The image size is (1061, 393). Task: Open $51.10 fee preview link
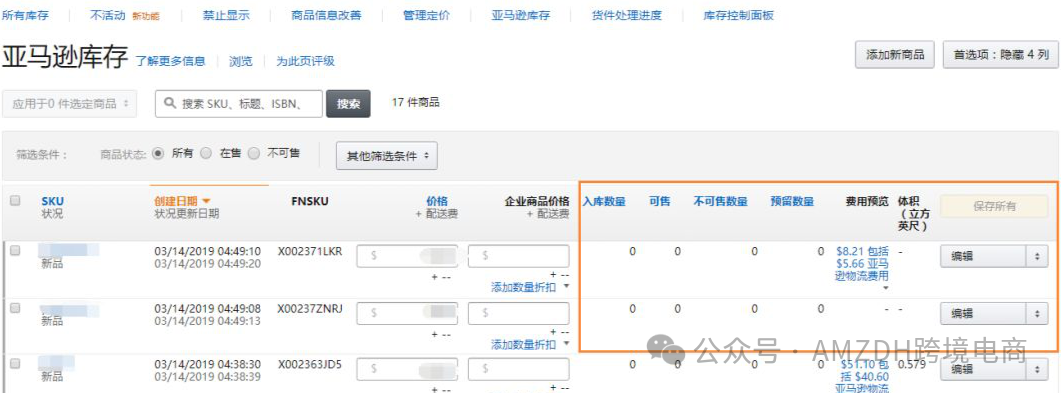pos(863,376)
